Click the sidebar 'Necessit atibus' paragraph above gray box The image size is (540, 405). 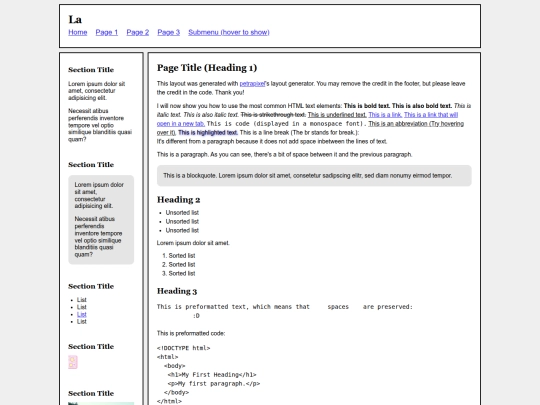(x=100, y=125)
